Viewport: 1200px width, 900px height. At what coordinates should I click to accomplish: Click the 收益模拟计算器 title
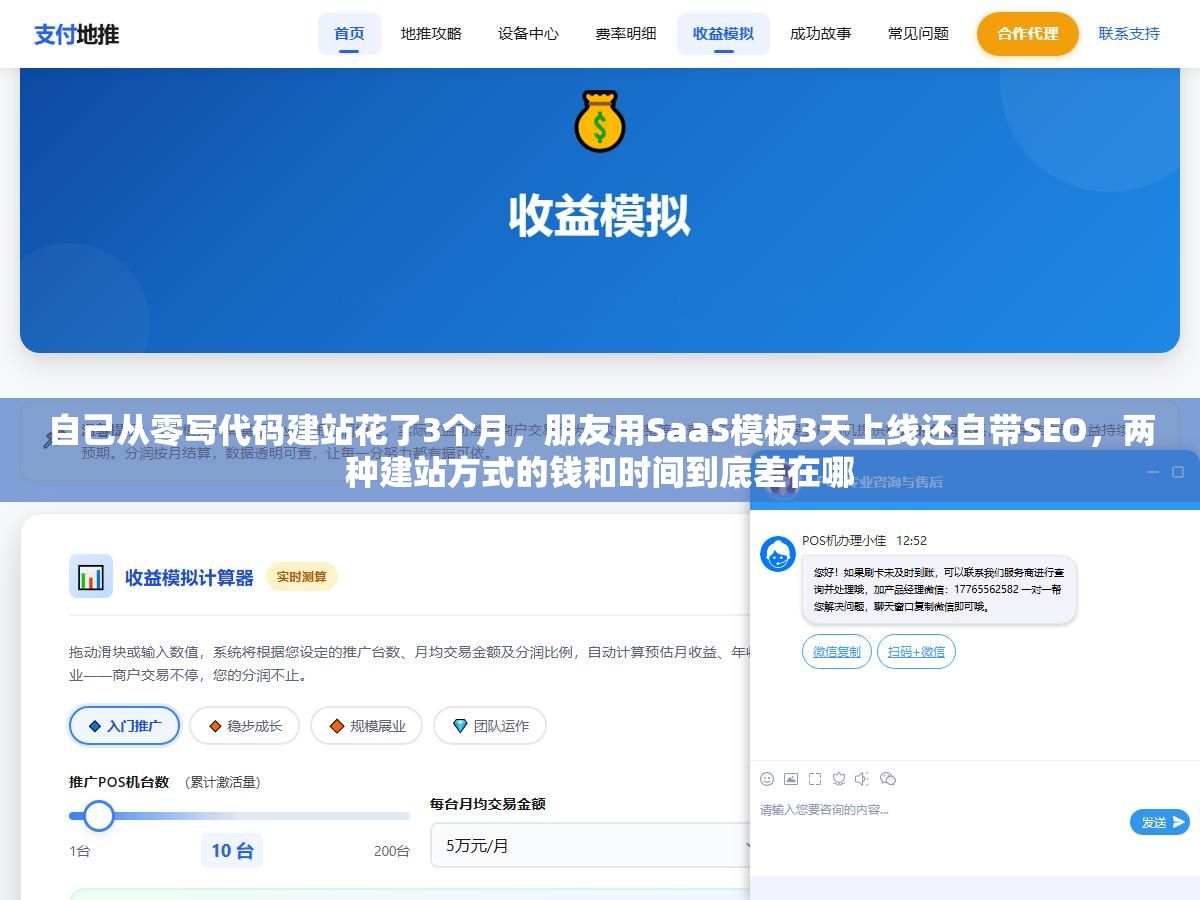(x=189, y=578)
